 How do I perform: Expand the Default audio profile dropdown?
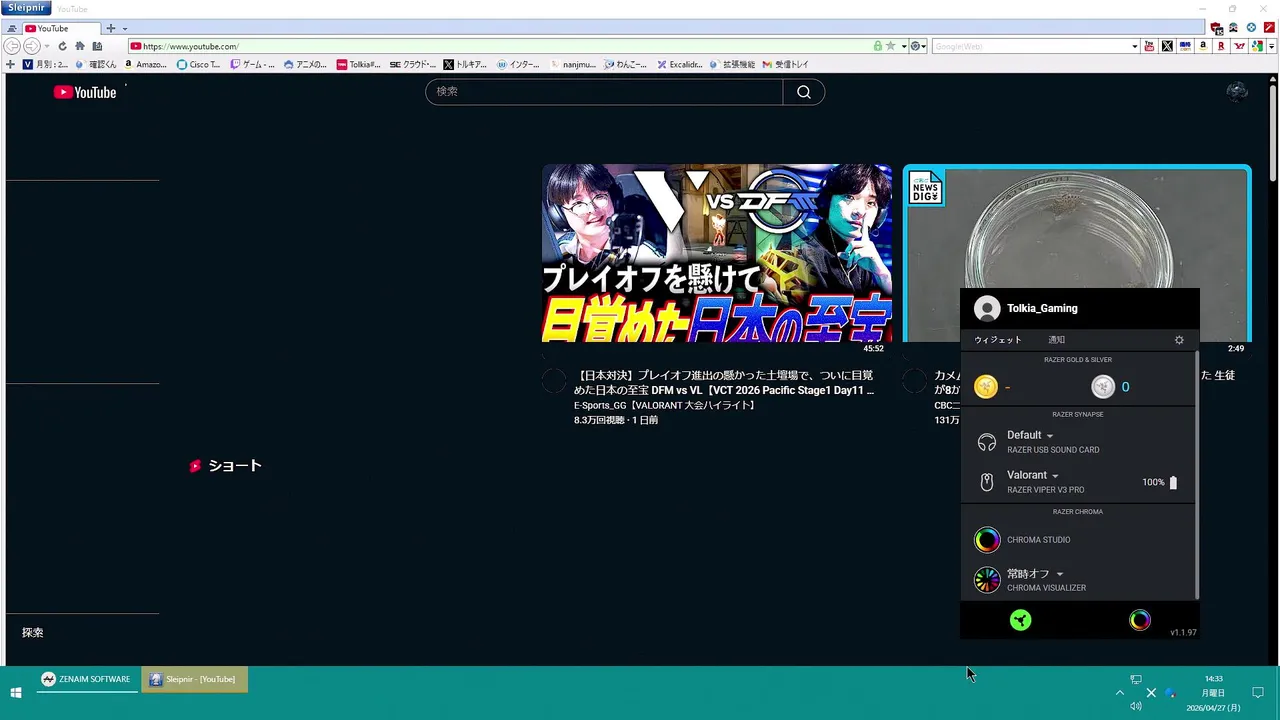(1050, 436)
